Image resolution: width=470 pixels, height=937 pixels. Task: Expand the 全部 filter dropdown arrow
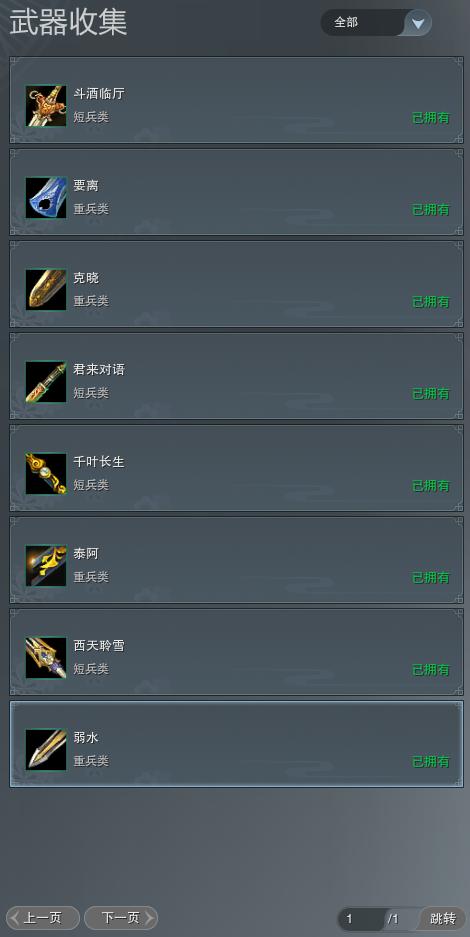418,23
